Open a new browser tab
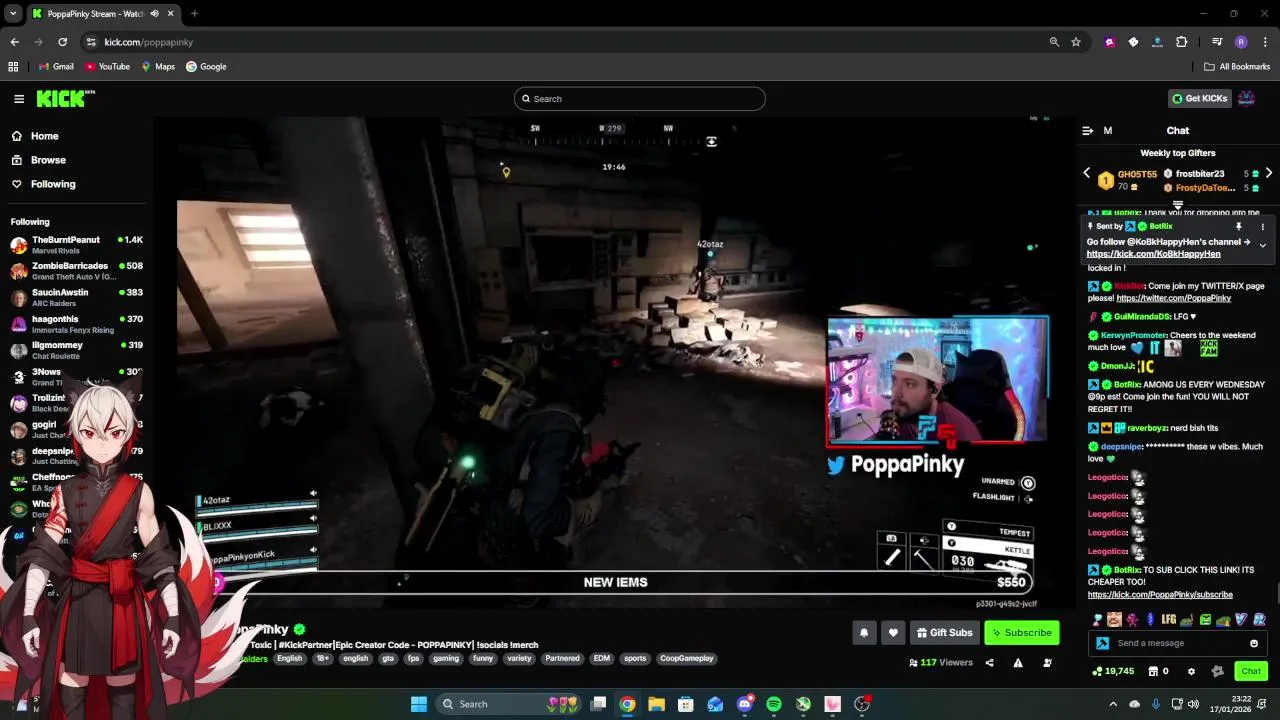 (x=194, y=14)
